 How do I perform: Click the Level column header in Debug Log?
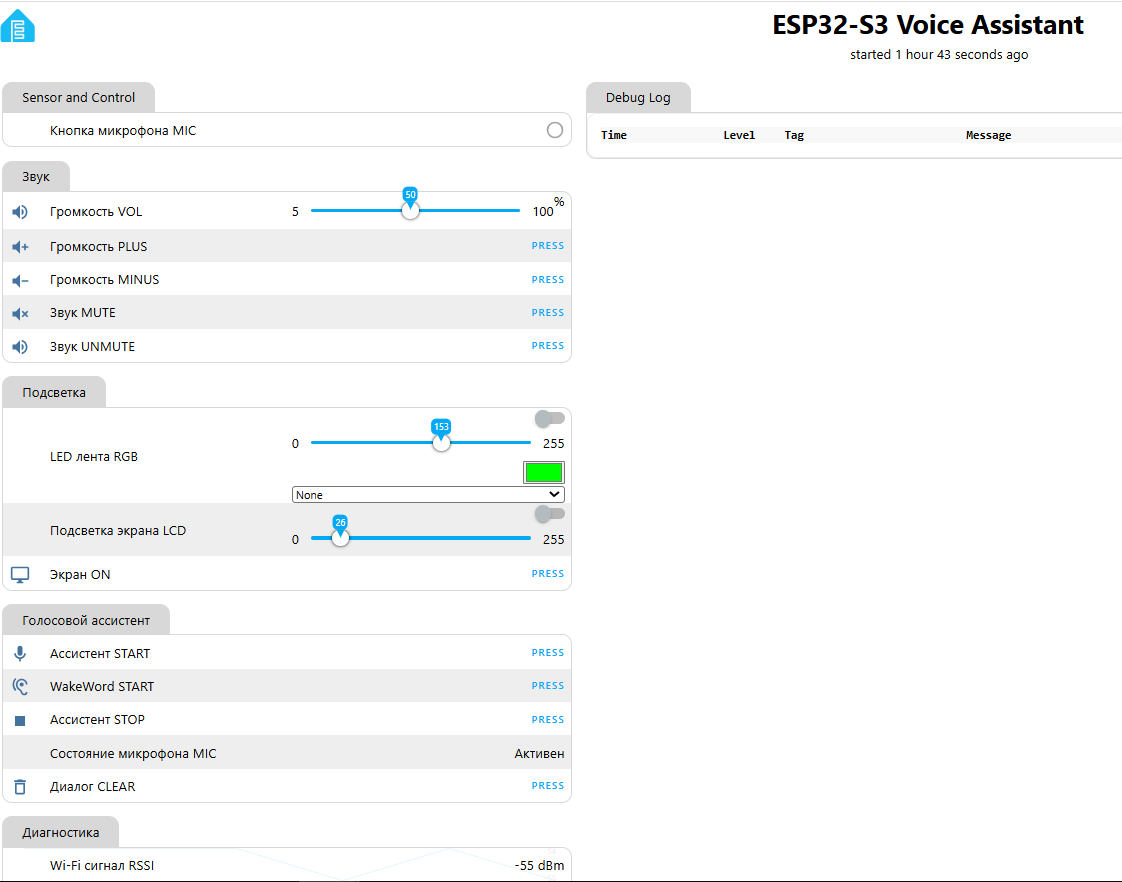(739, 135)
